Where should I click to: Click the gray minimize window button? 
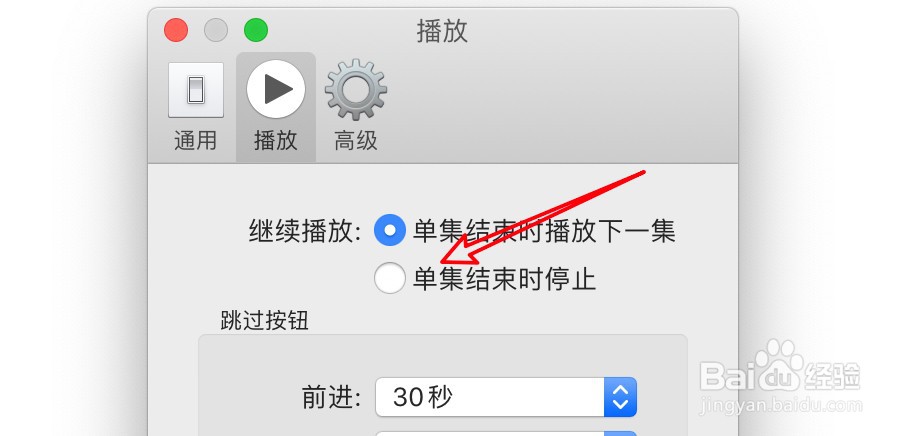216,30
